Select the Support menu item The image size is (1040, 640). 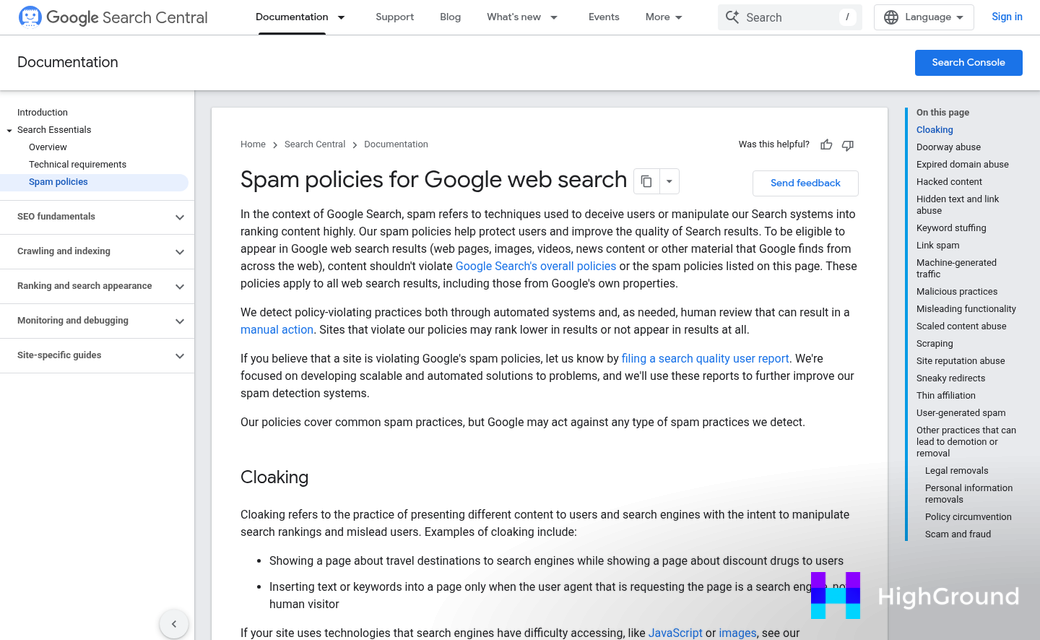click(394, 17)
